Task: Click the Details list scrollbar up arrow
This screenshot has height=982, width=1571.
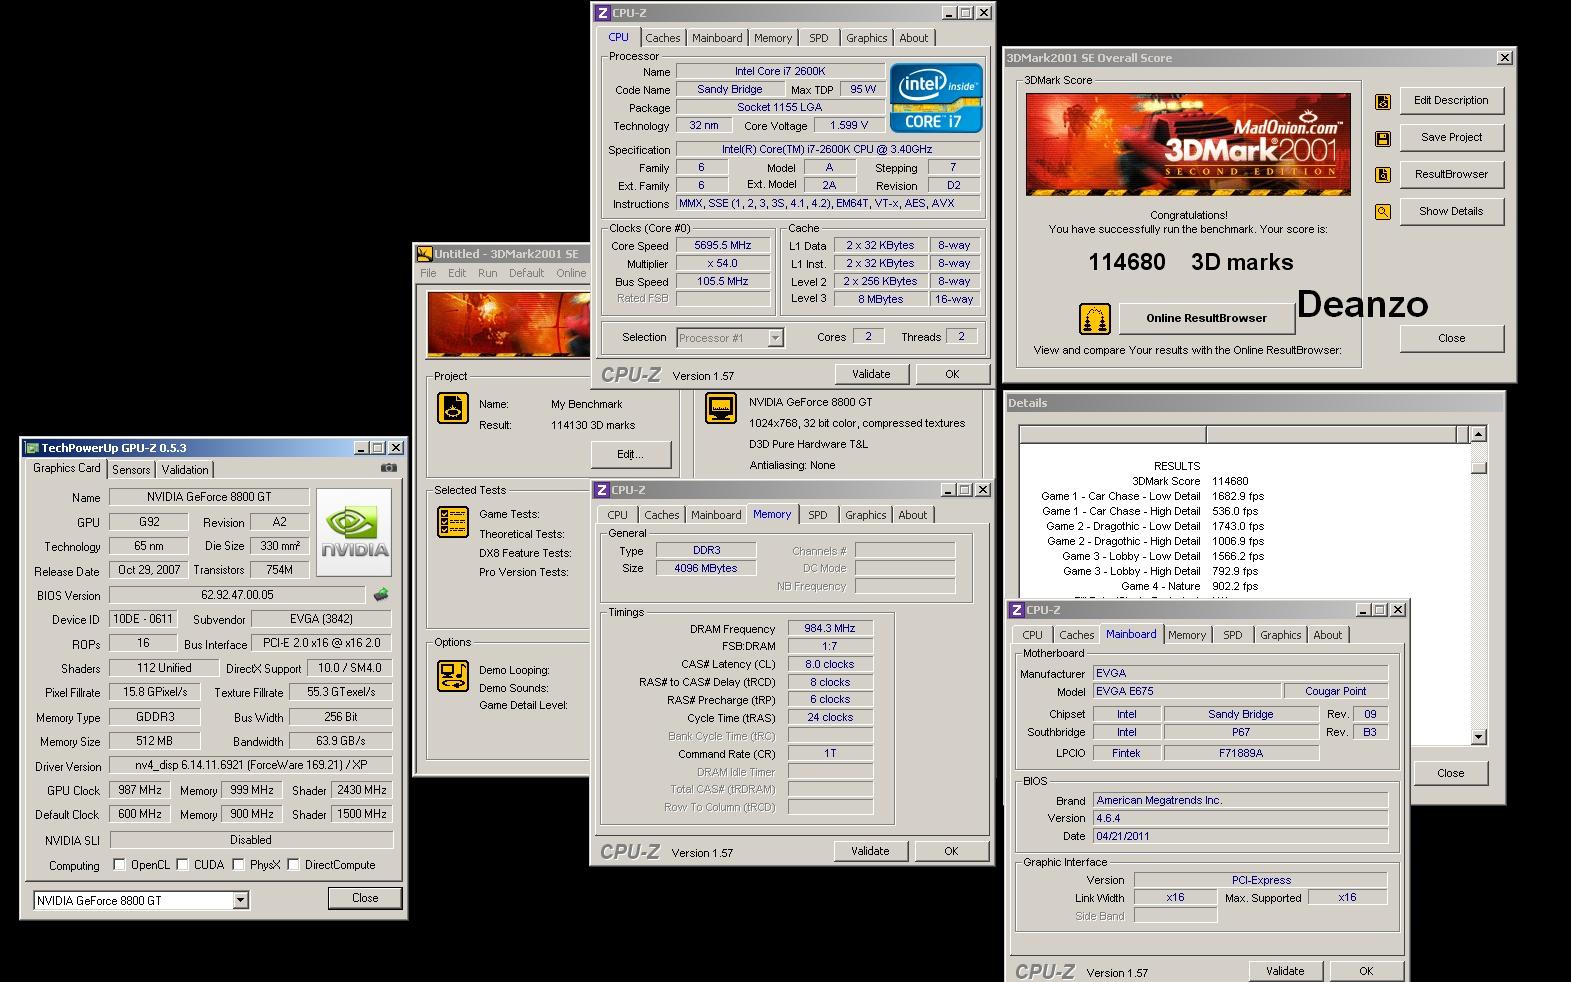Action: (x=1479, y=434)
